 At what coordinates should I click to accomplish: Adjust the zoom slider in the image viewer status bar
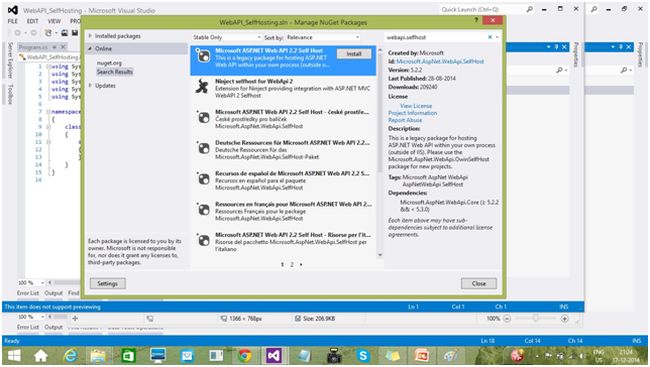[x=536, y=318]
